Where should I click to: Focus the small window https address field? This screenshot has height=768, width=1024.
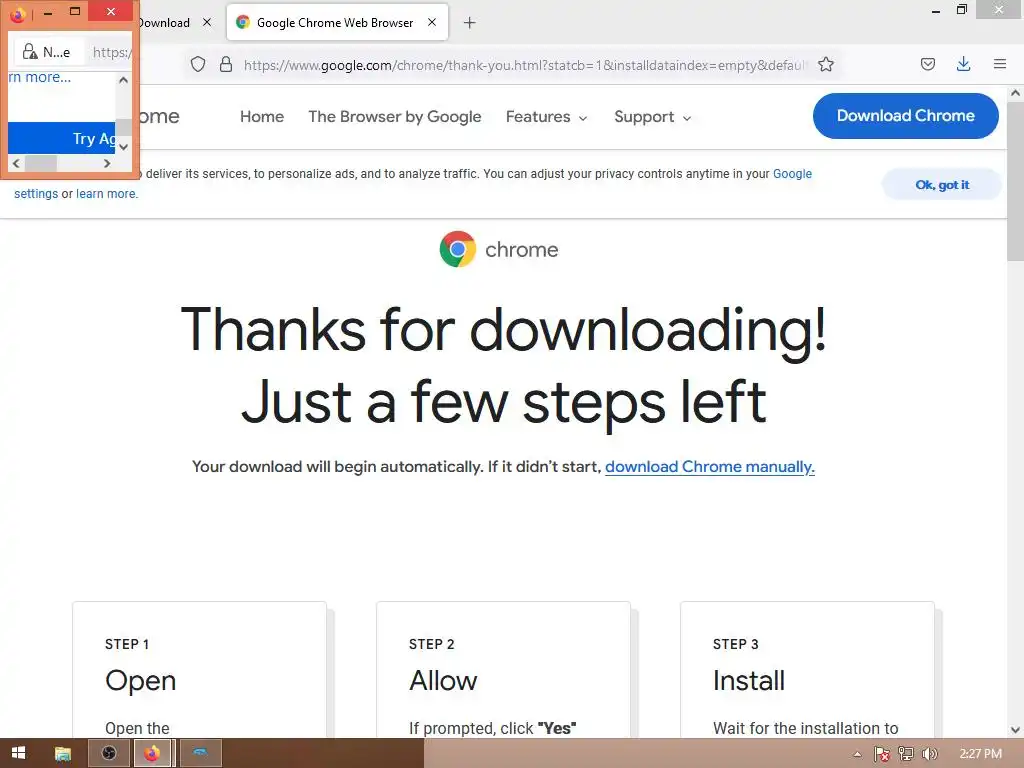click(112, 52)
